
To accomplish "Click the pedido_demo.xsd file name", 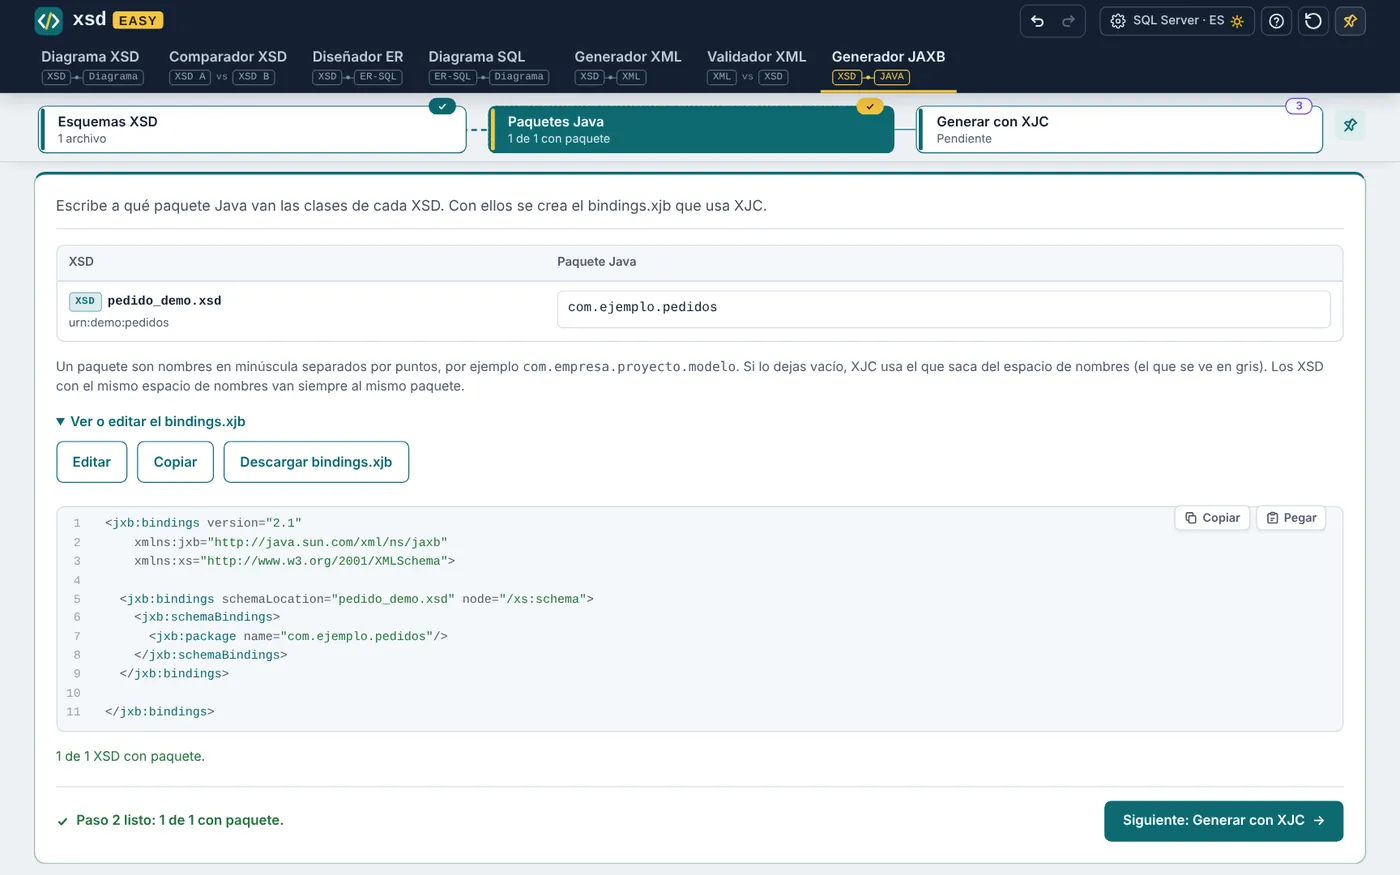I will pos(164,300).
